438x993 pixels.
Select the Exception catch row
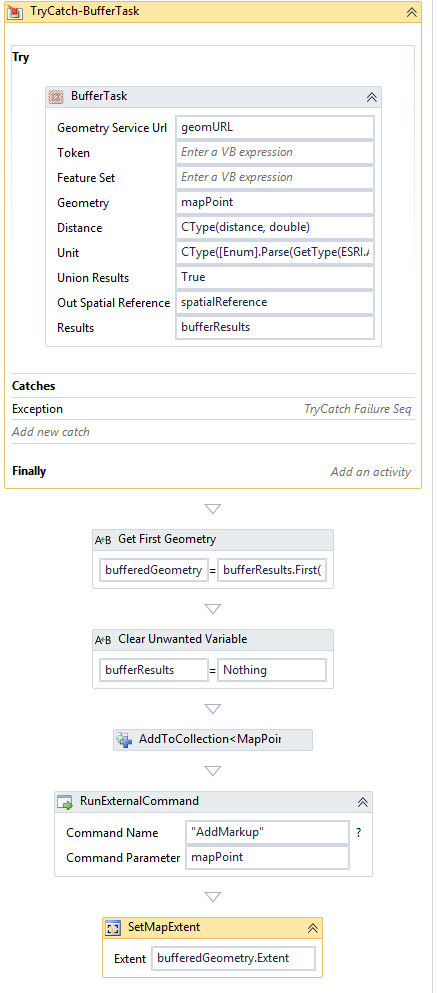[213, 409]
